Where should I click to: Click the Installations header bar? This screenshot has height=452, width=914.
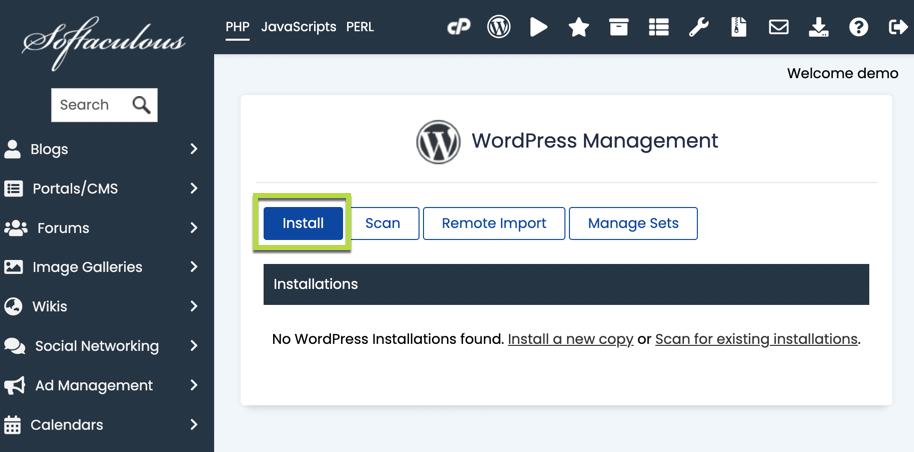point(566,284)
